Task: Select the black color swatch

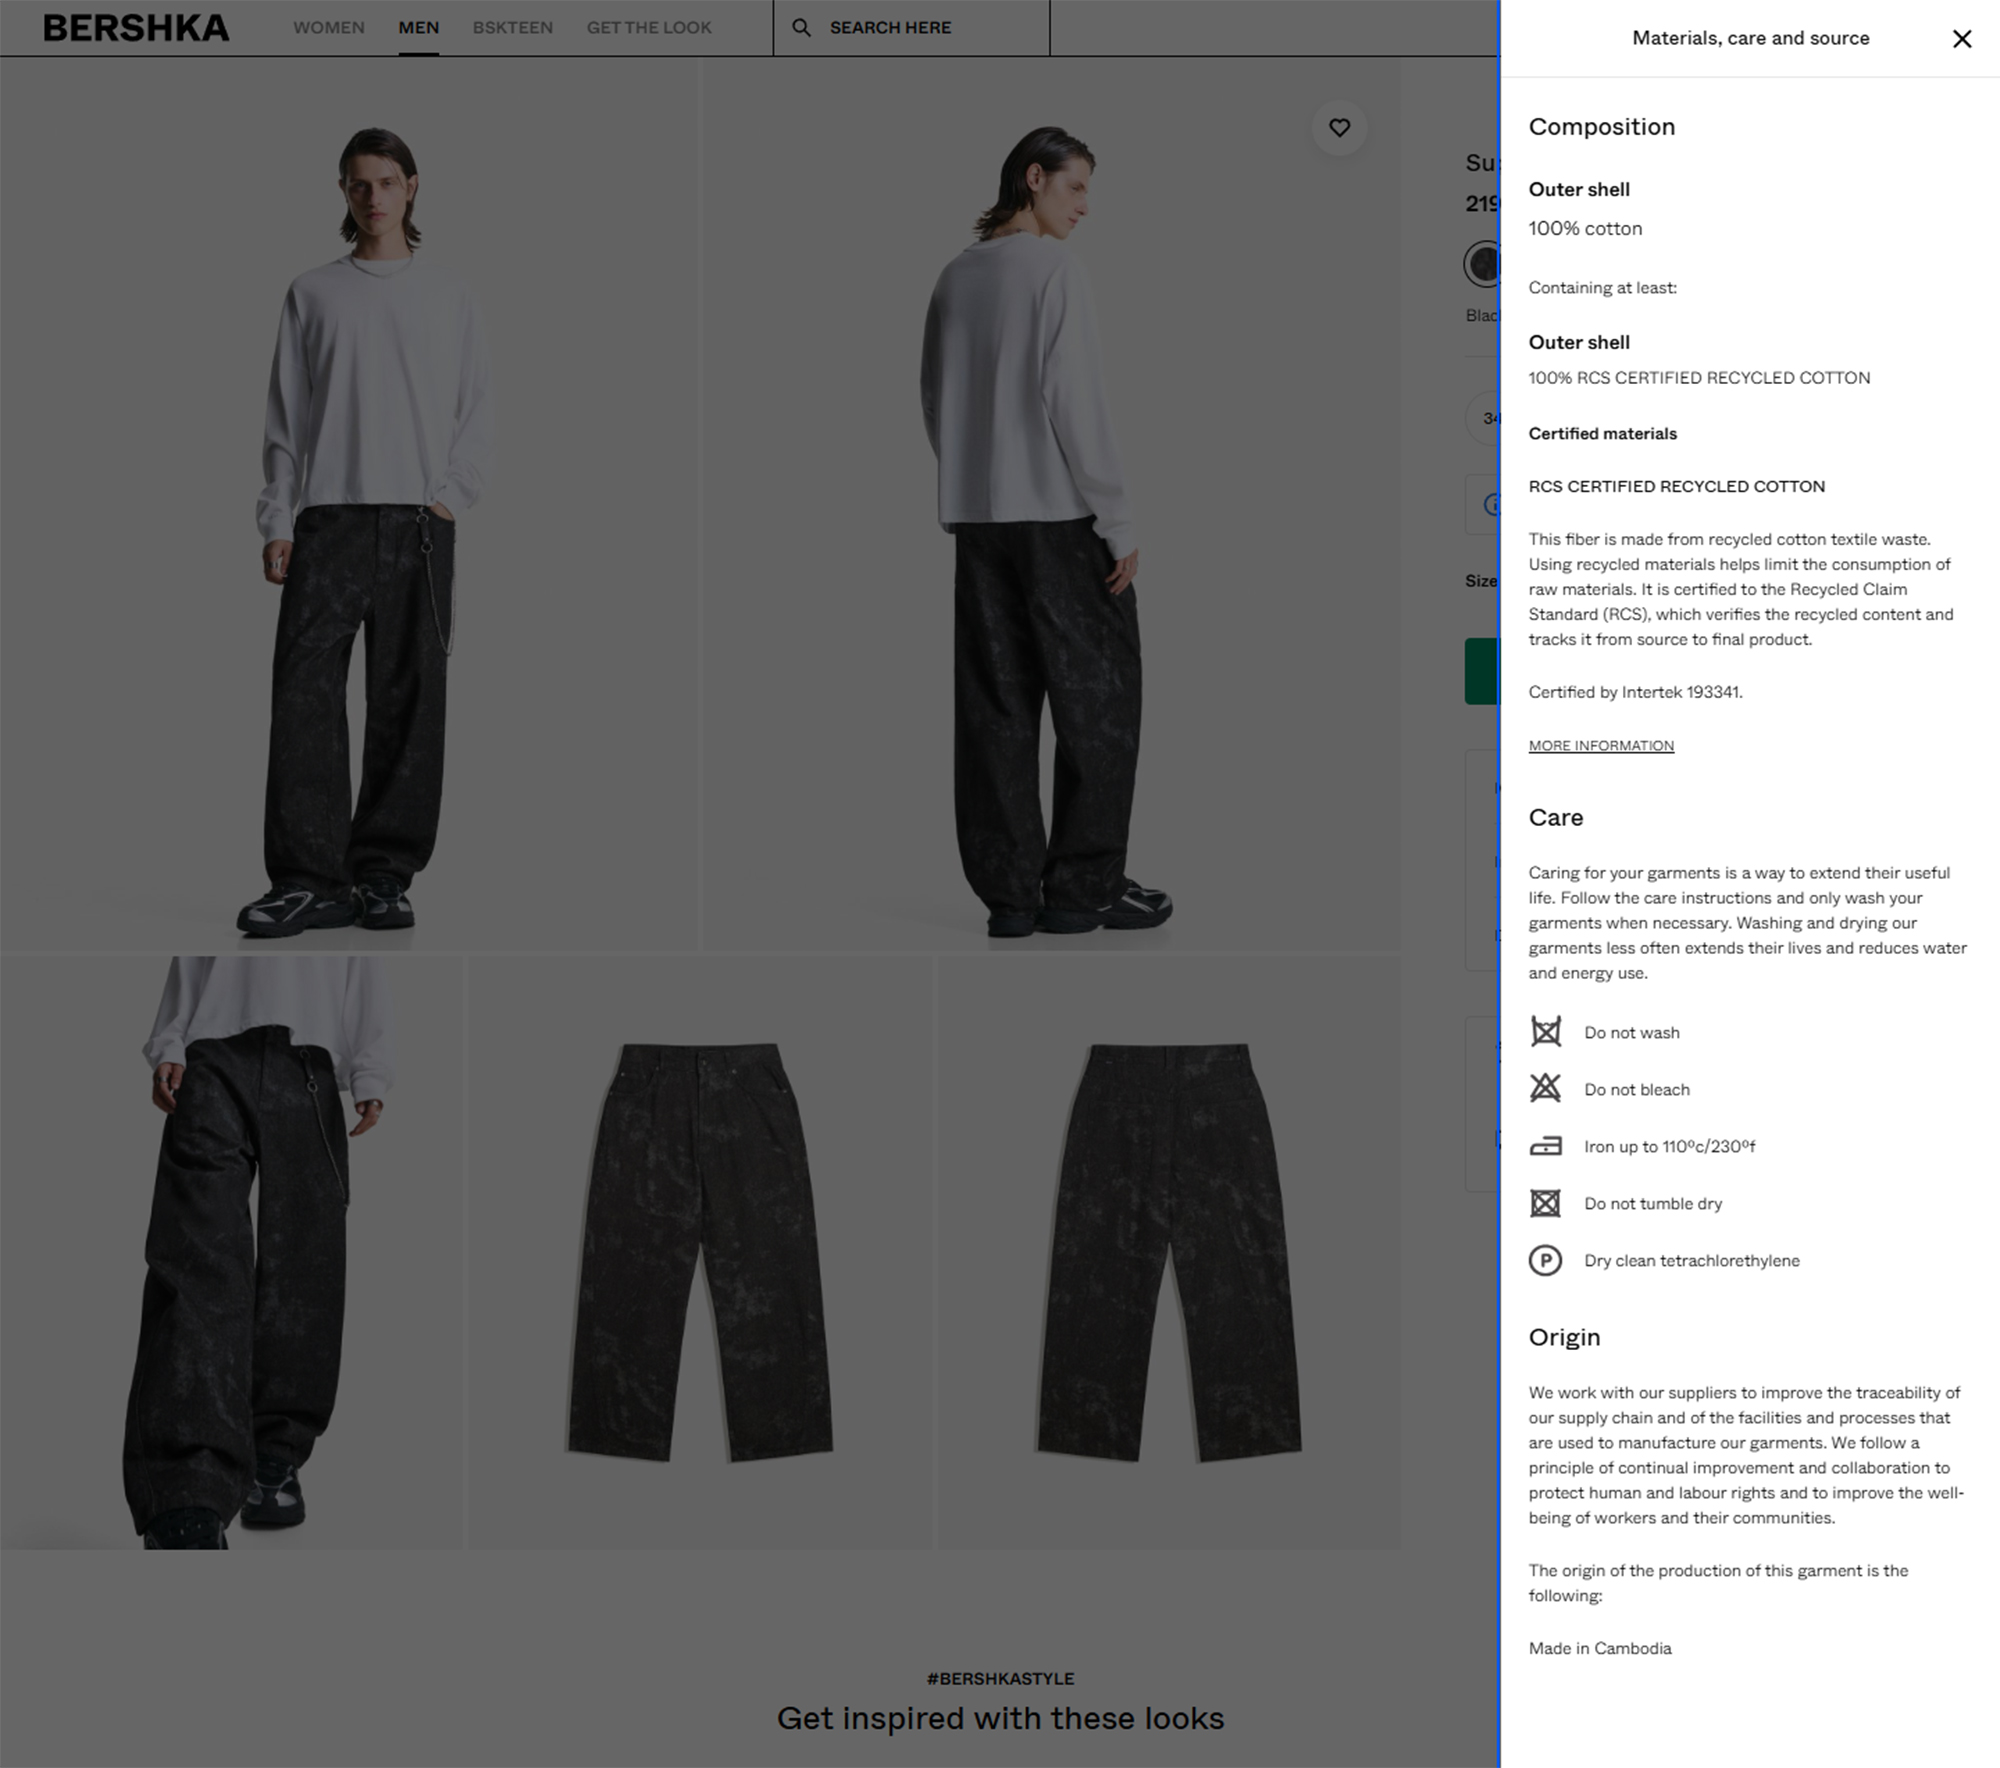Action: click(1482, 264)
